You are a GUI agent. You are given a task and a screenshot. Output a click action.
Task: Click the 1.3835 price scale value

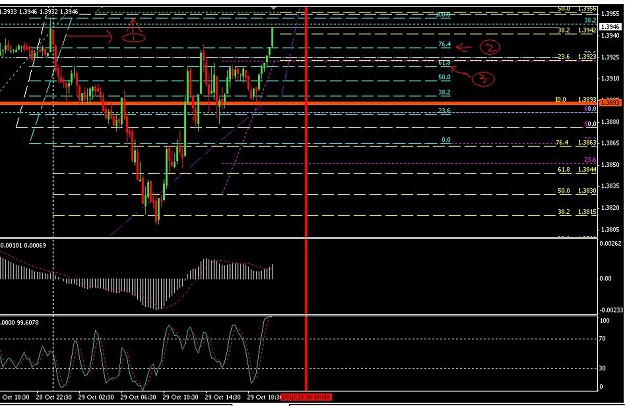[610, 186]
